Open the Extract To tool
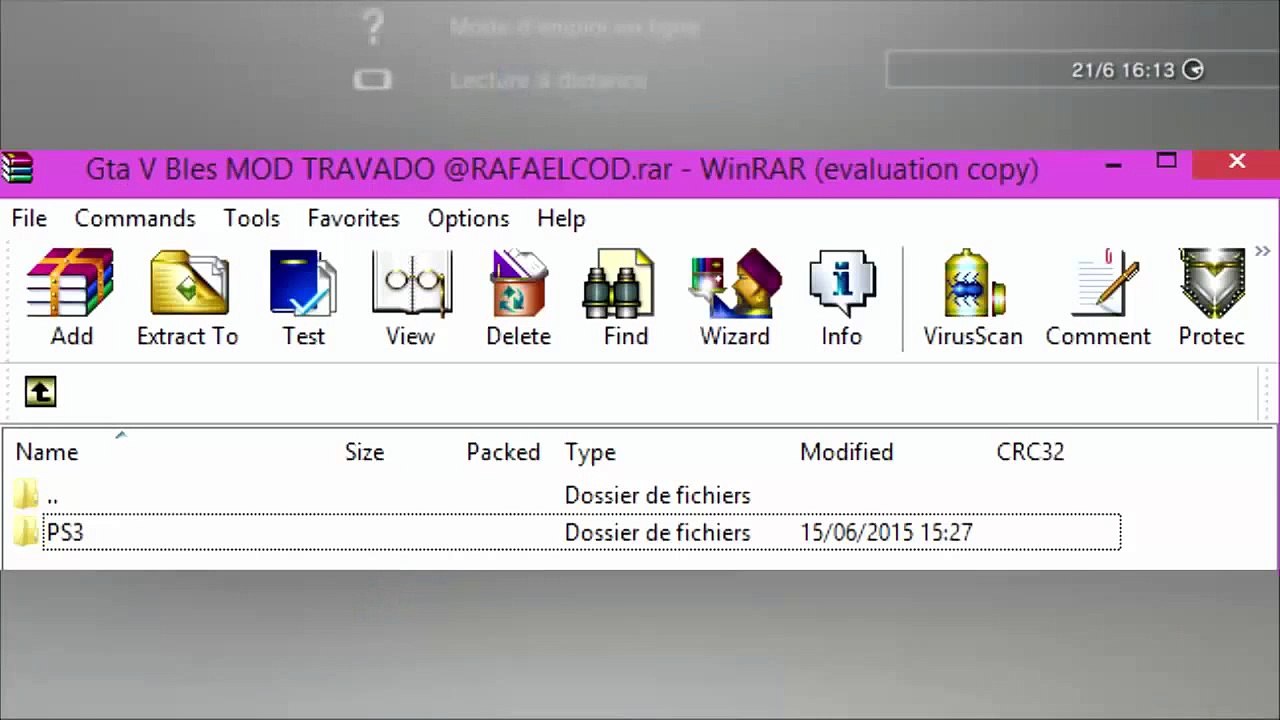Screen dimensions: 1280x720 pyautogui.click(x=188, y=297)
